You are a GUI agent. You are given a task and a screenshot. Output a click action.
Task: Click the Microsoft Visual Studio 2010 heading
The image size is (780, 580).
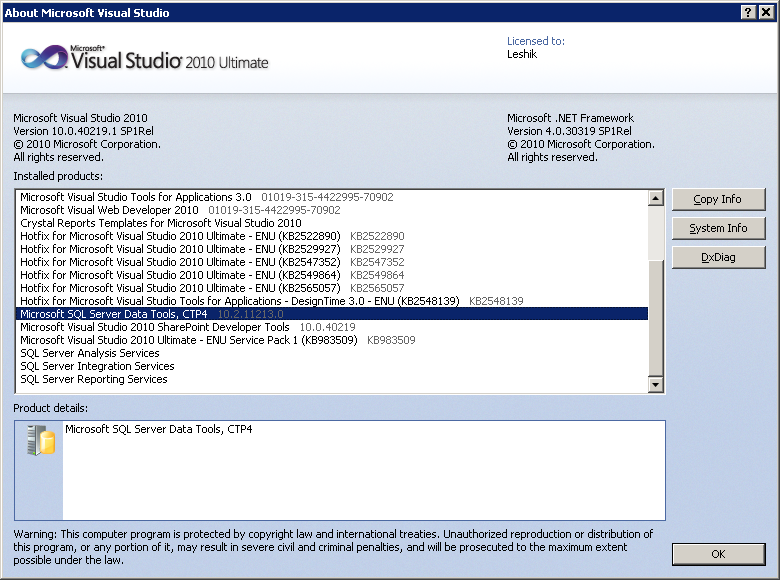point(81,118)
